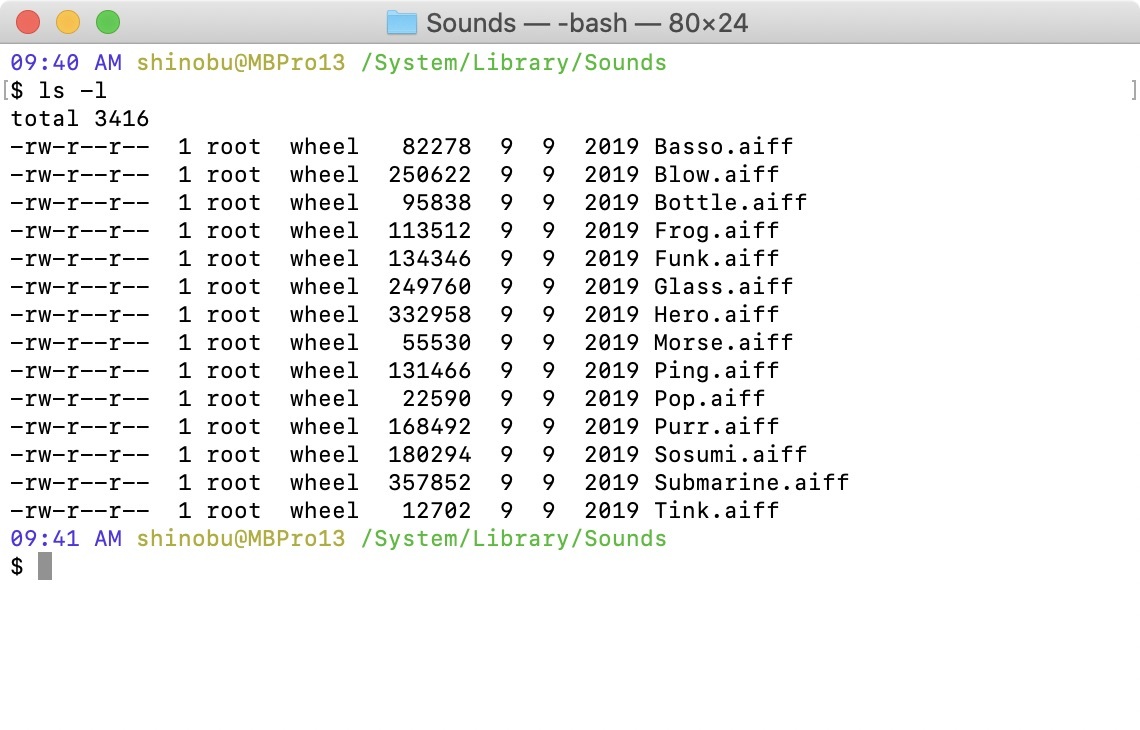Click the /System/Library/Sounds path in 09:41 prompt
Image resolution: width=1140 pixels, height=730 pixels.
514,539
